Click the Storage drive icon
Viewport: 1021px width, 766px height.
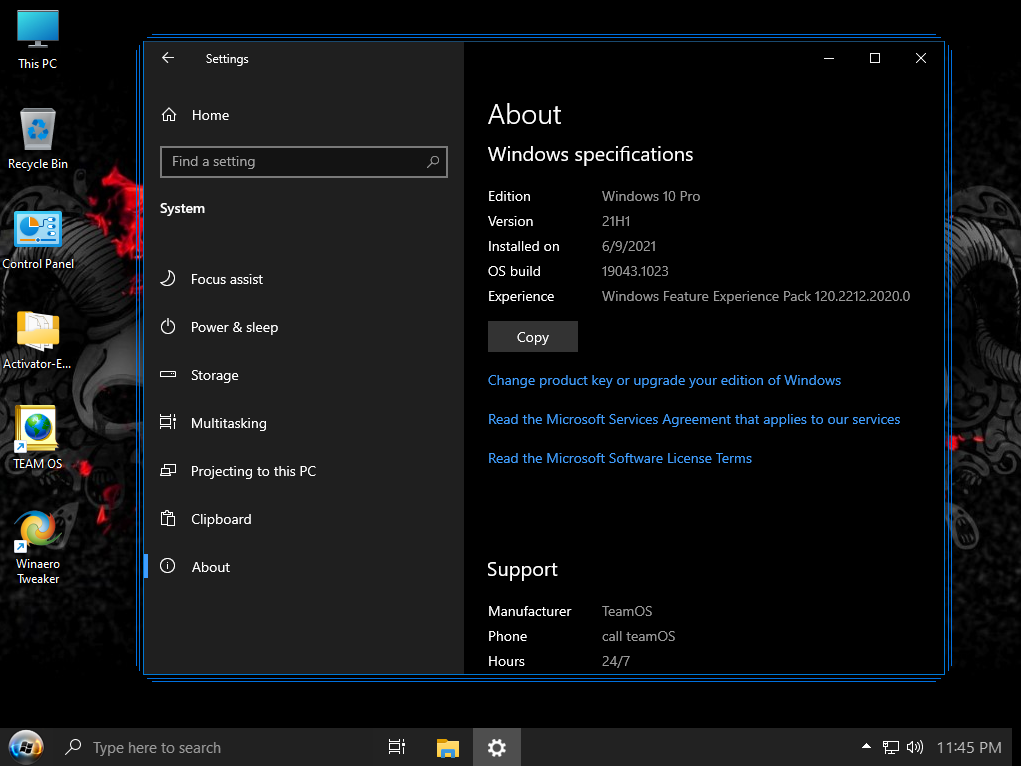pos(168,375)
